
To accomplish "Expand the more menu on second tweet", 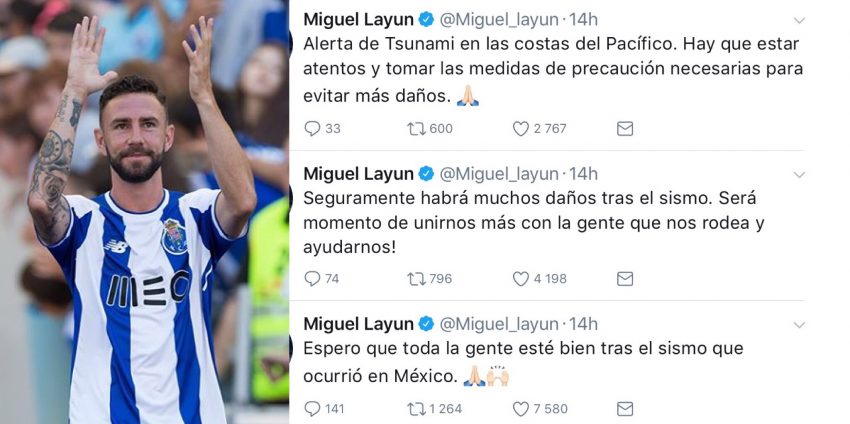I will [x=799, y=175].
